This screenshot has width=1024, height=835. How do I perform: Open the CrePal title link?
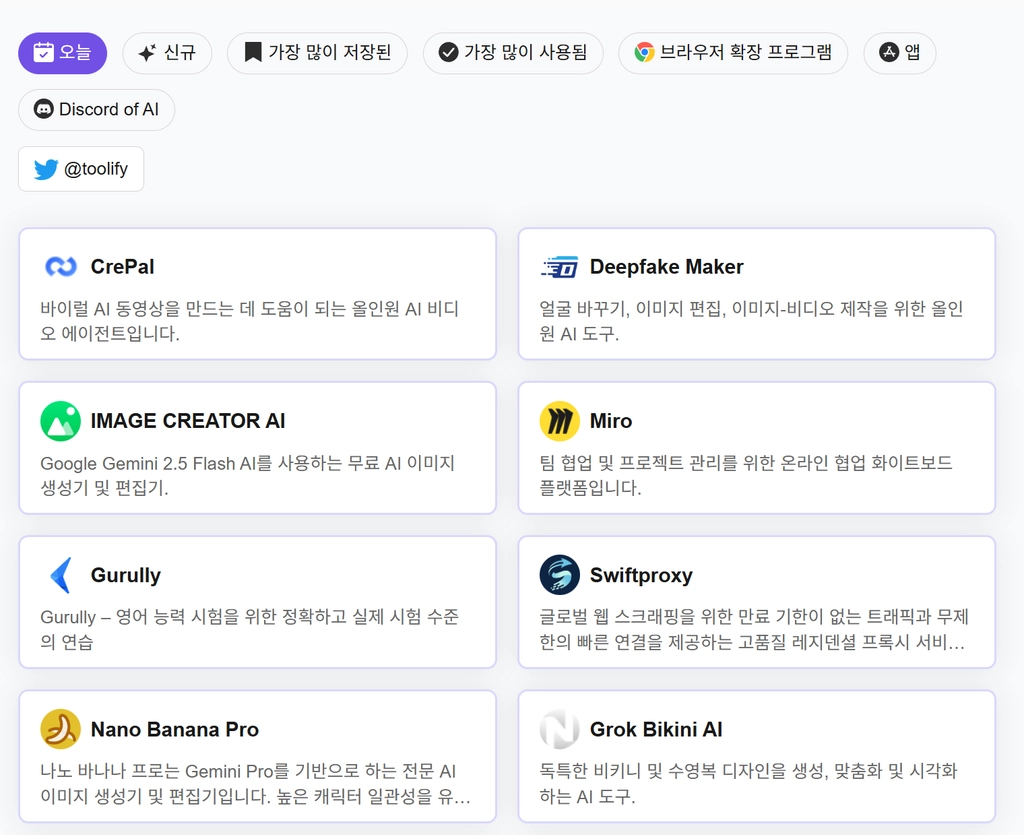pyautogui.click(x=122, y=266)
